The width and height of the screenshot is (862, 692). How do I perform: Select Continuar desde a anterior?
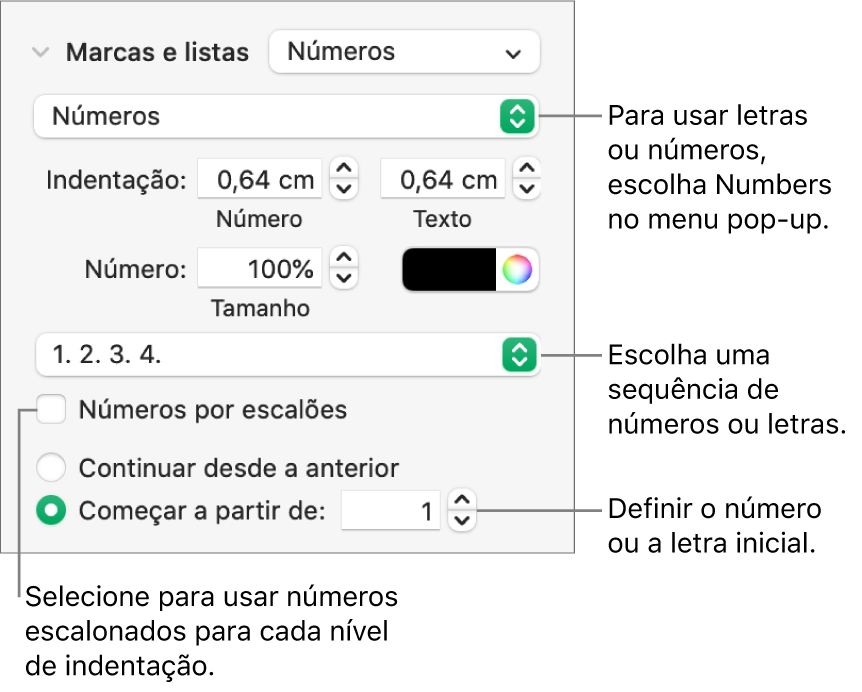51,468
